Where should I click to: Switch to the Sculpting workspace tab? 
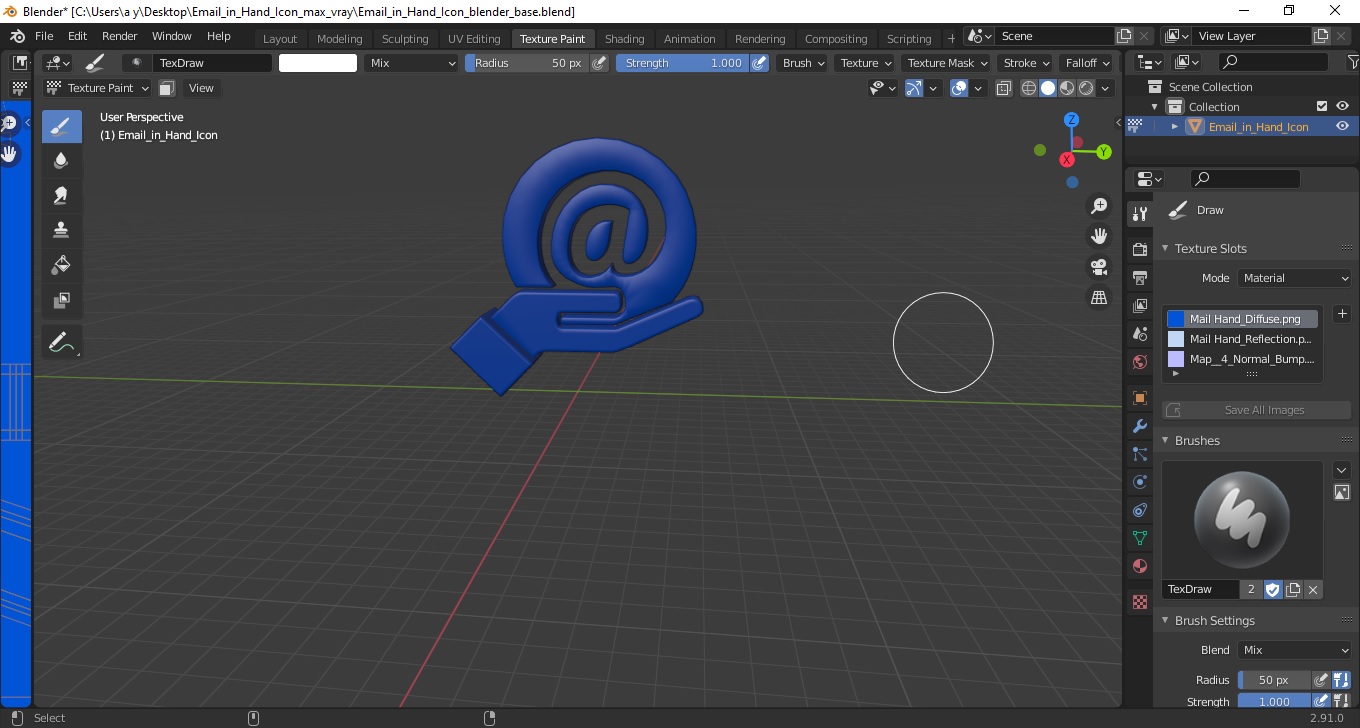(405, 39)
